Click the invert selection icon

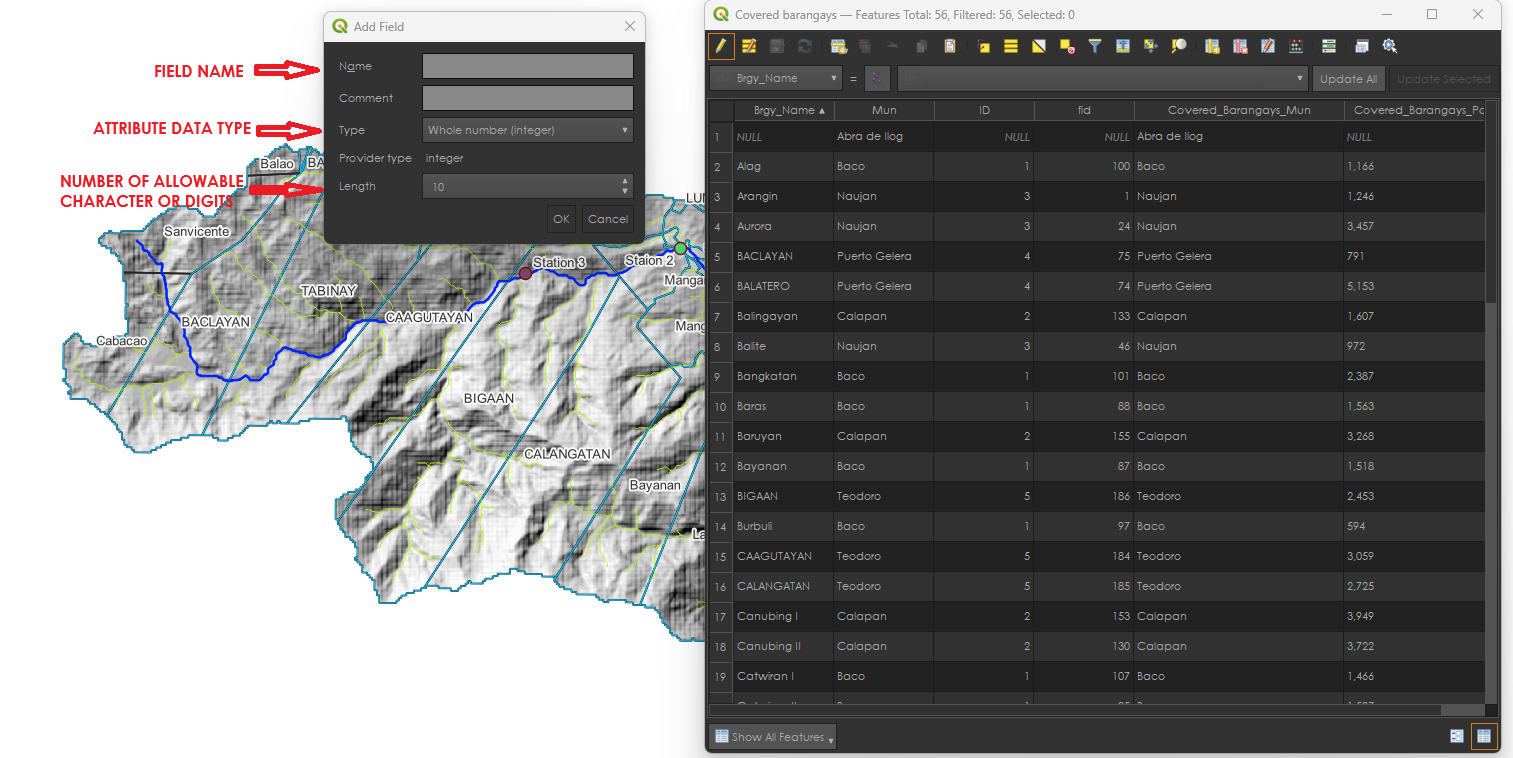click(1039, 46)
